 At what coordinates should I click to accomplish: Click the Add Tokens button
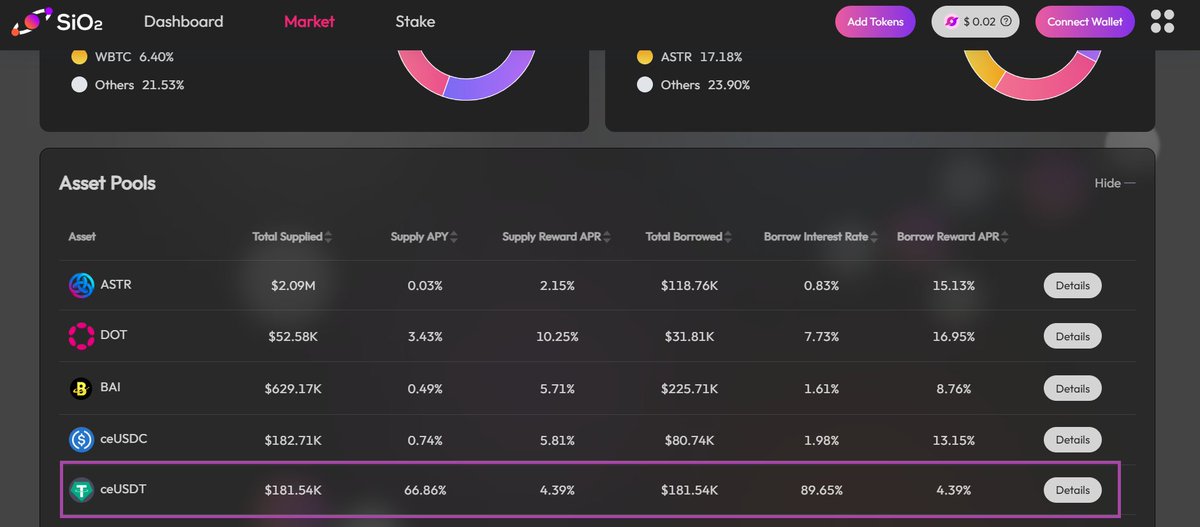(875, 22)
